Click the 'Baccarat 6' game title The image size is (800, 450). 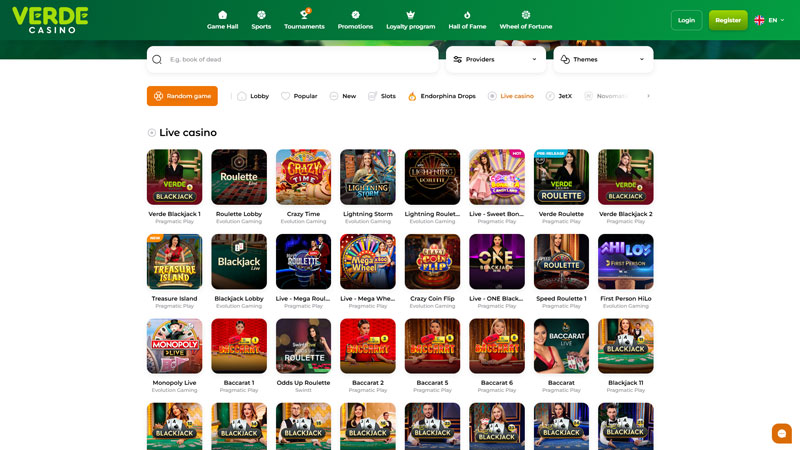(x=497, y=383)
